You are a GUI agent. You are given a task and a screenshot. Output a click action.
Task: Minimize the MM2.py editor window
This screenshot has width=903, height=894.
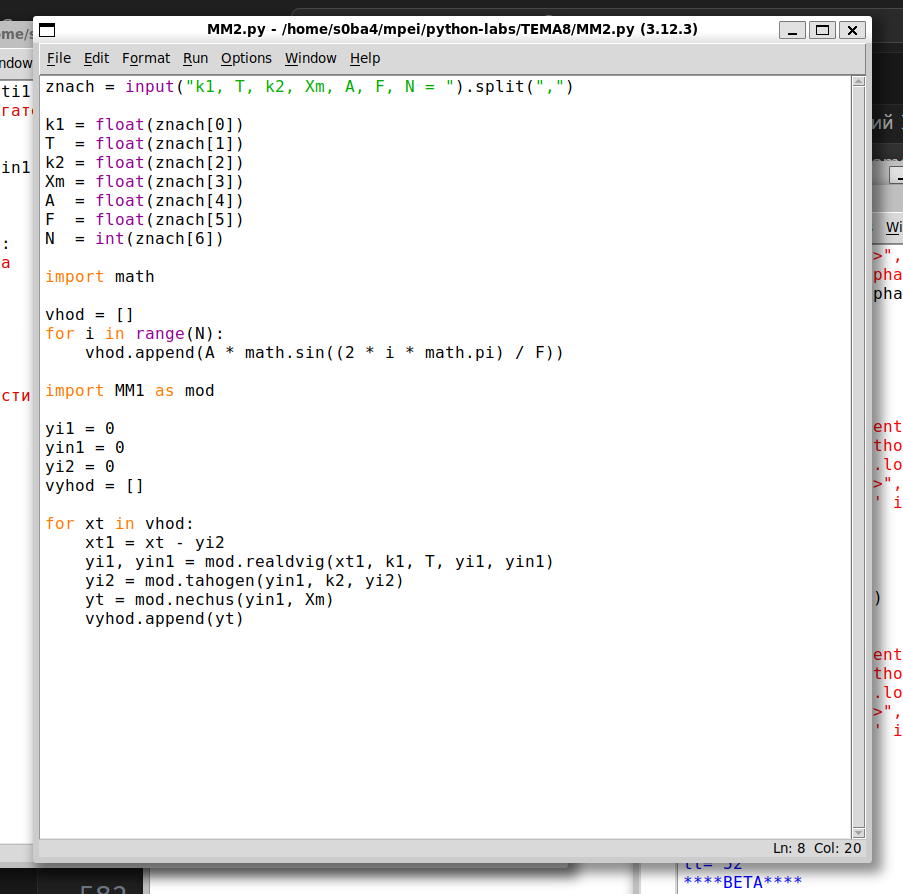pyautogui.click(x=793, y=30)
